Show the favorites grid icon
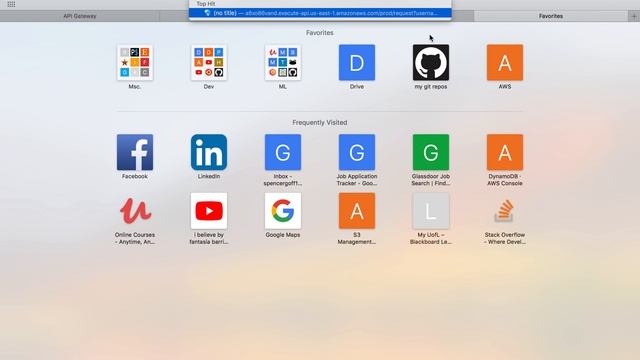The height and width of the screenshot is (360, 640). 11,4
